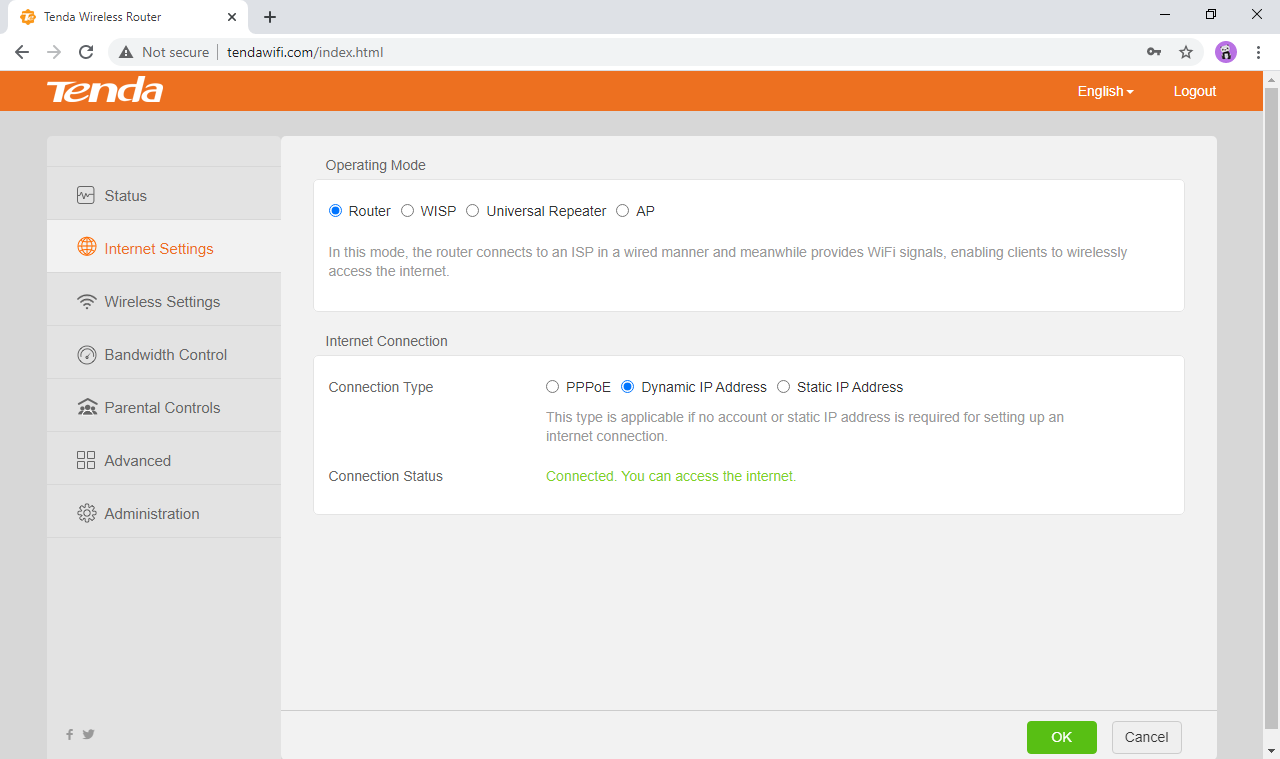Click the Connection Status label
The image size is (1280, 759).
click(x=386, y=476)
